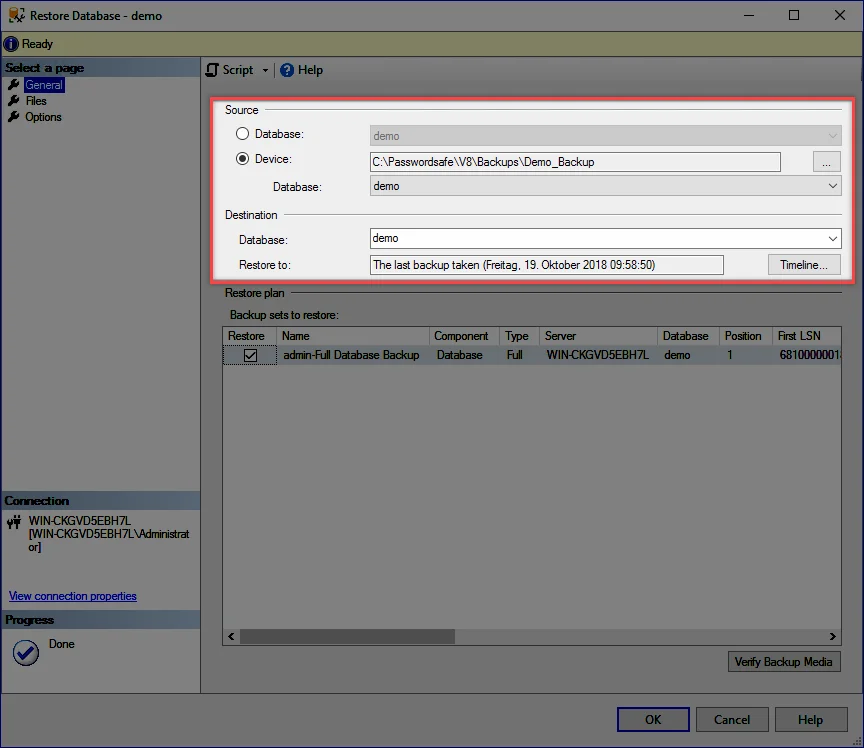Click Verify Backup Media button
Screen dimensions: 864x748
tap(784, 662)
